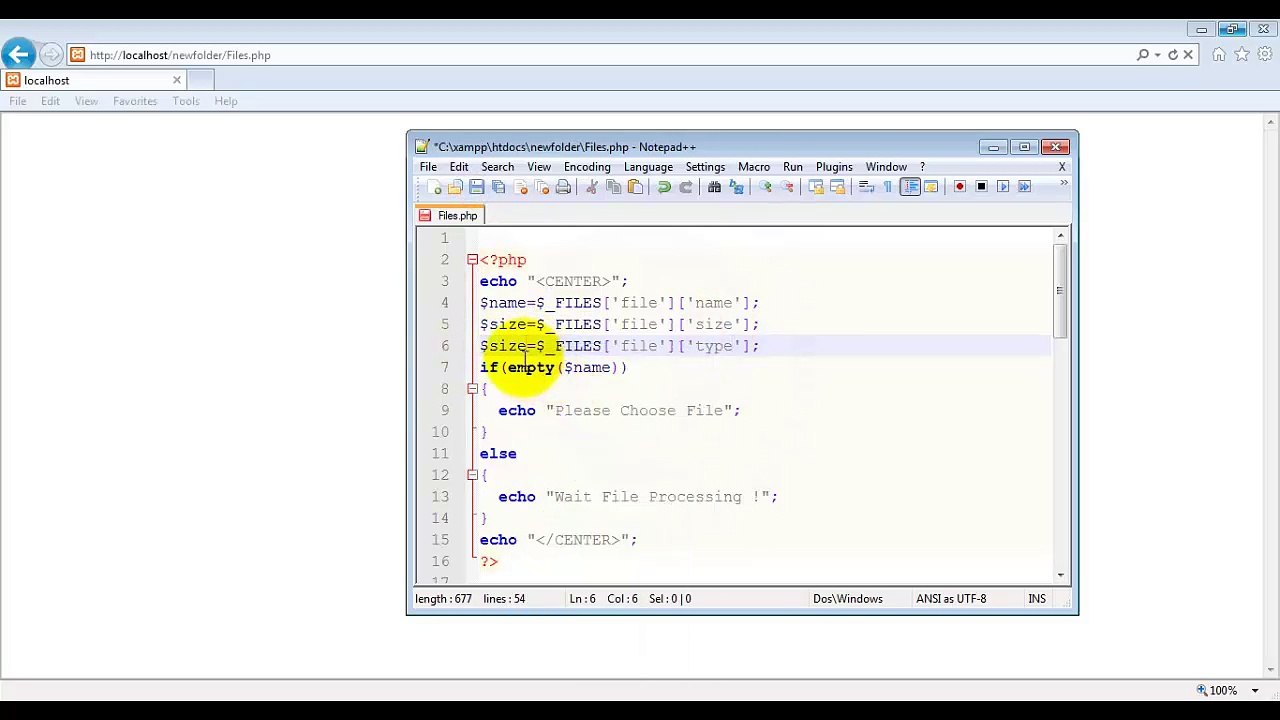Click the browser refresh icon
This screenshot has width=1280, height=720.
click(x=1173, y=55)
